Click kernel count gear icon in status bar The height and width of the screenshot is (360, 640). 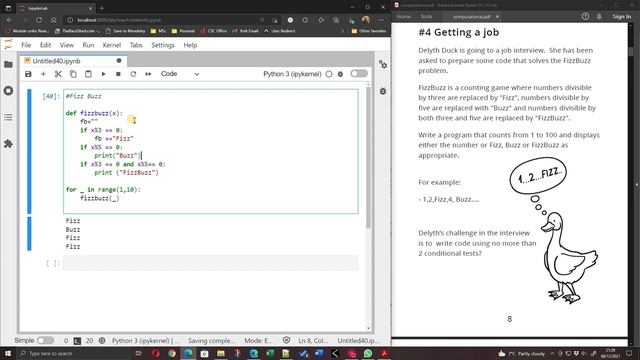pos(102,340)
